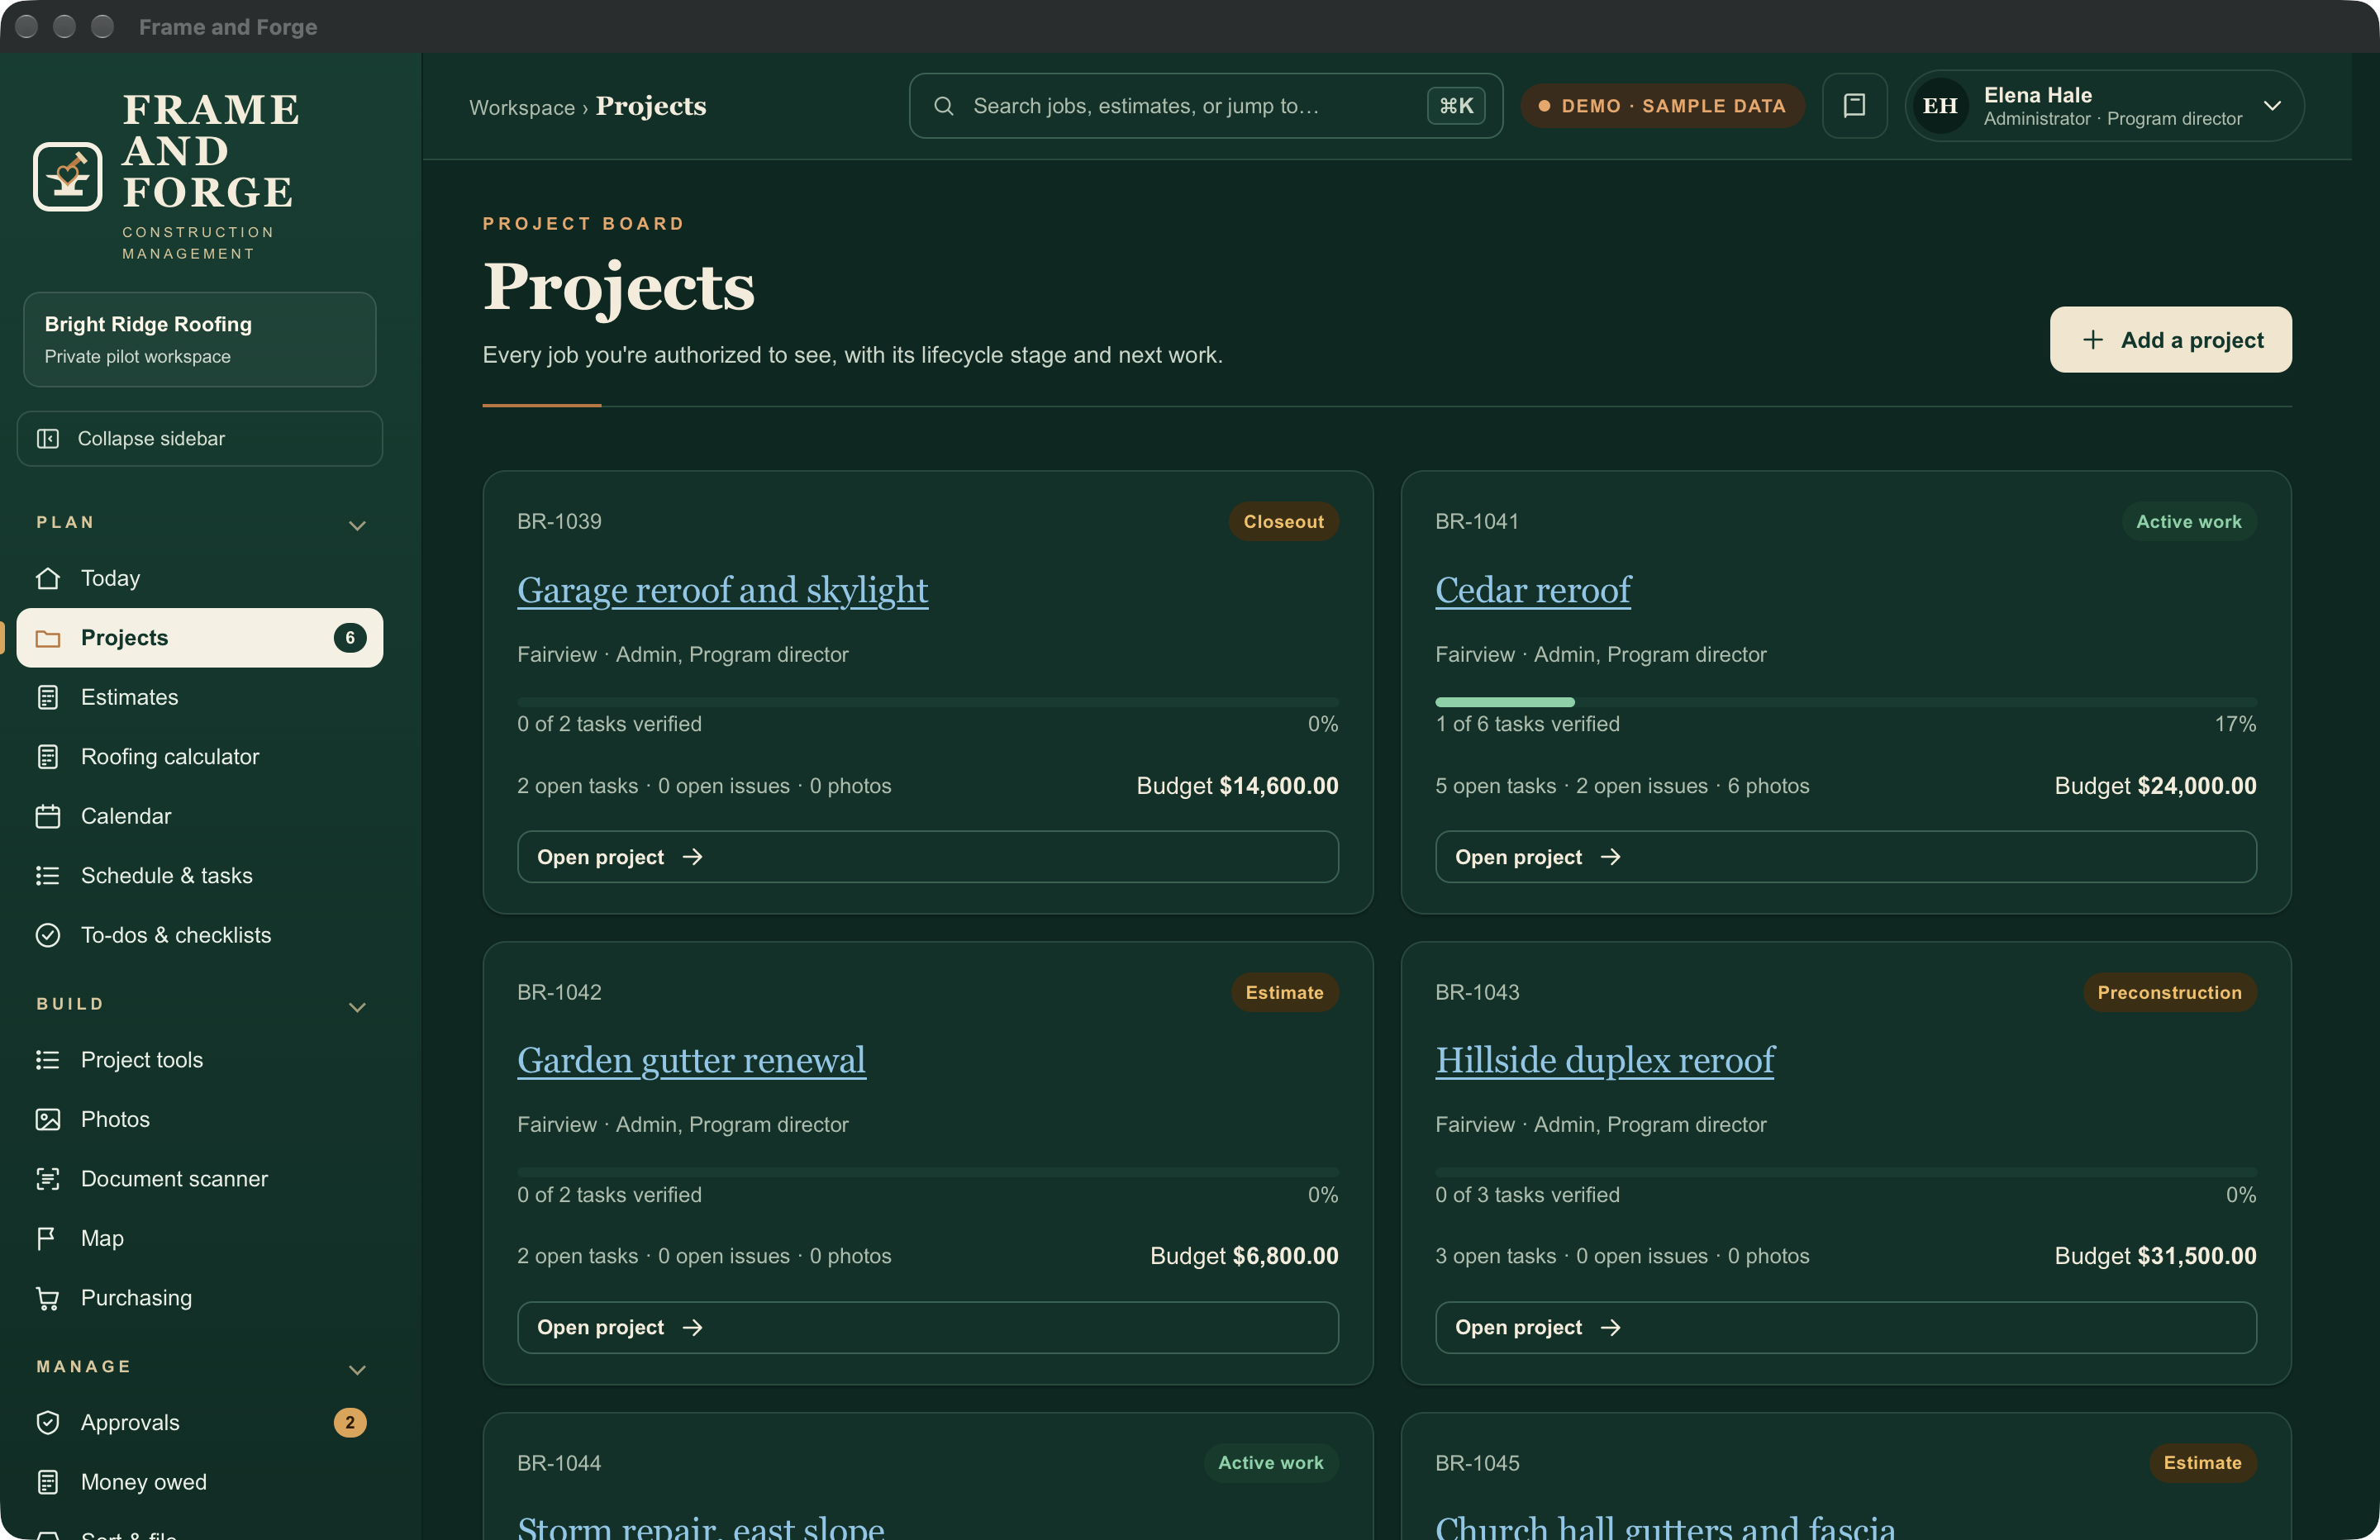Screen dimensions: 2380x1540
Task: Open the Garage reroof and skylight link
Action: click(722, 590)
